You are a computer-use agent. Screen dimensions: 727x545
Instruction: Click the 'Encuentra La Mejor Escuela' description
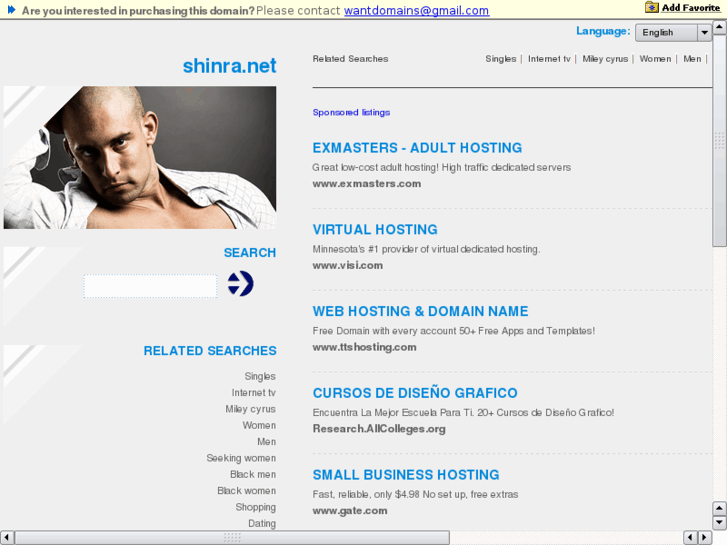click(x=463, y=413)
